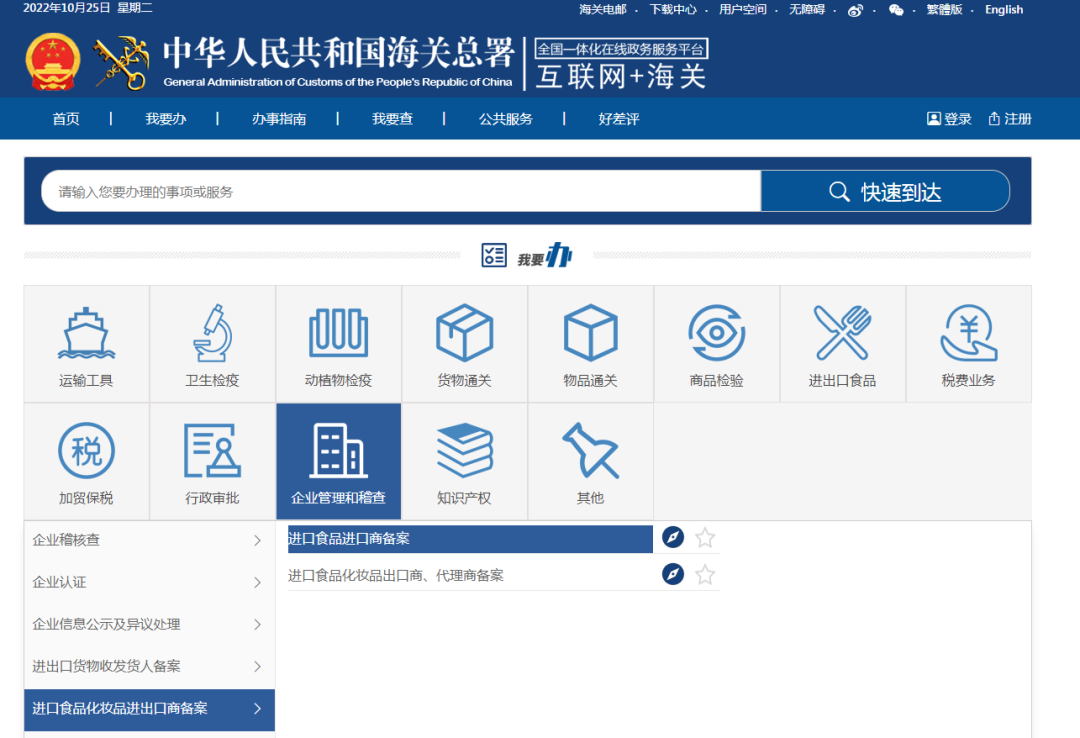This screenshot has height=738, width=1080.
Task: Open the 知识产权 books icon
Action: click(x=464, y=452)
